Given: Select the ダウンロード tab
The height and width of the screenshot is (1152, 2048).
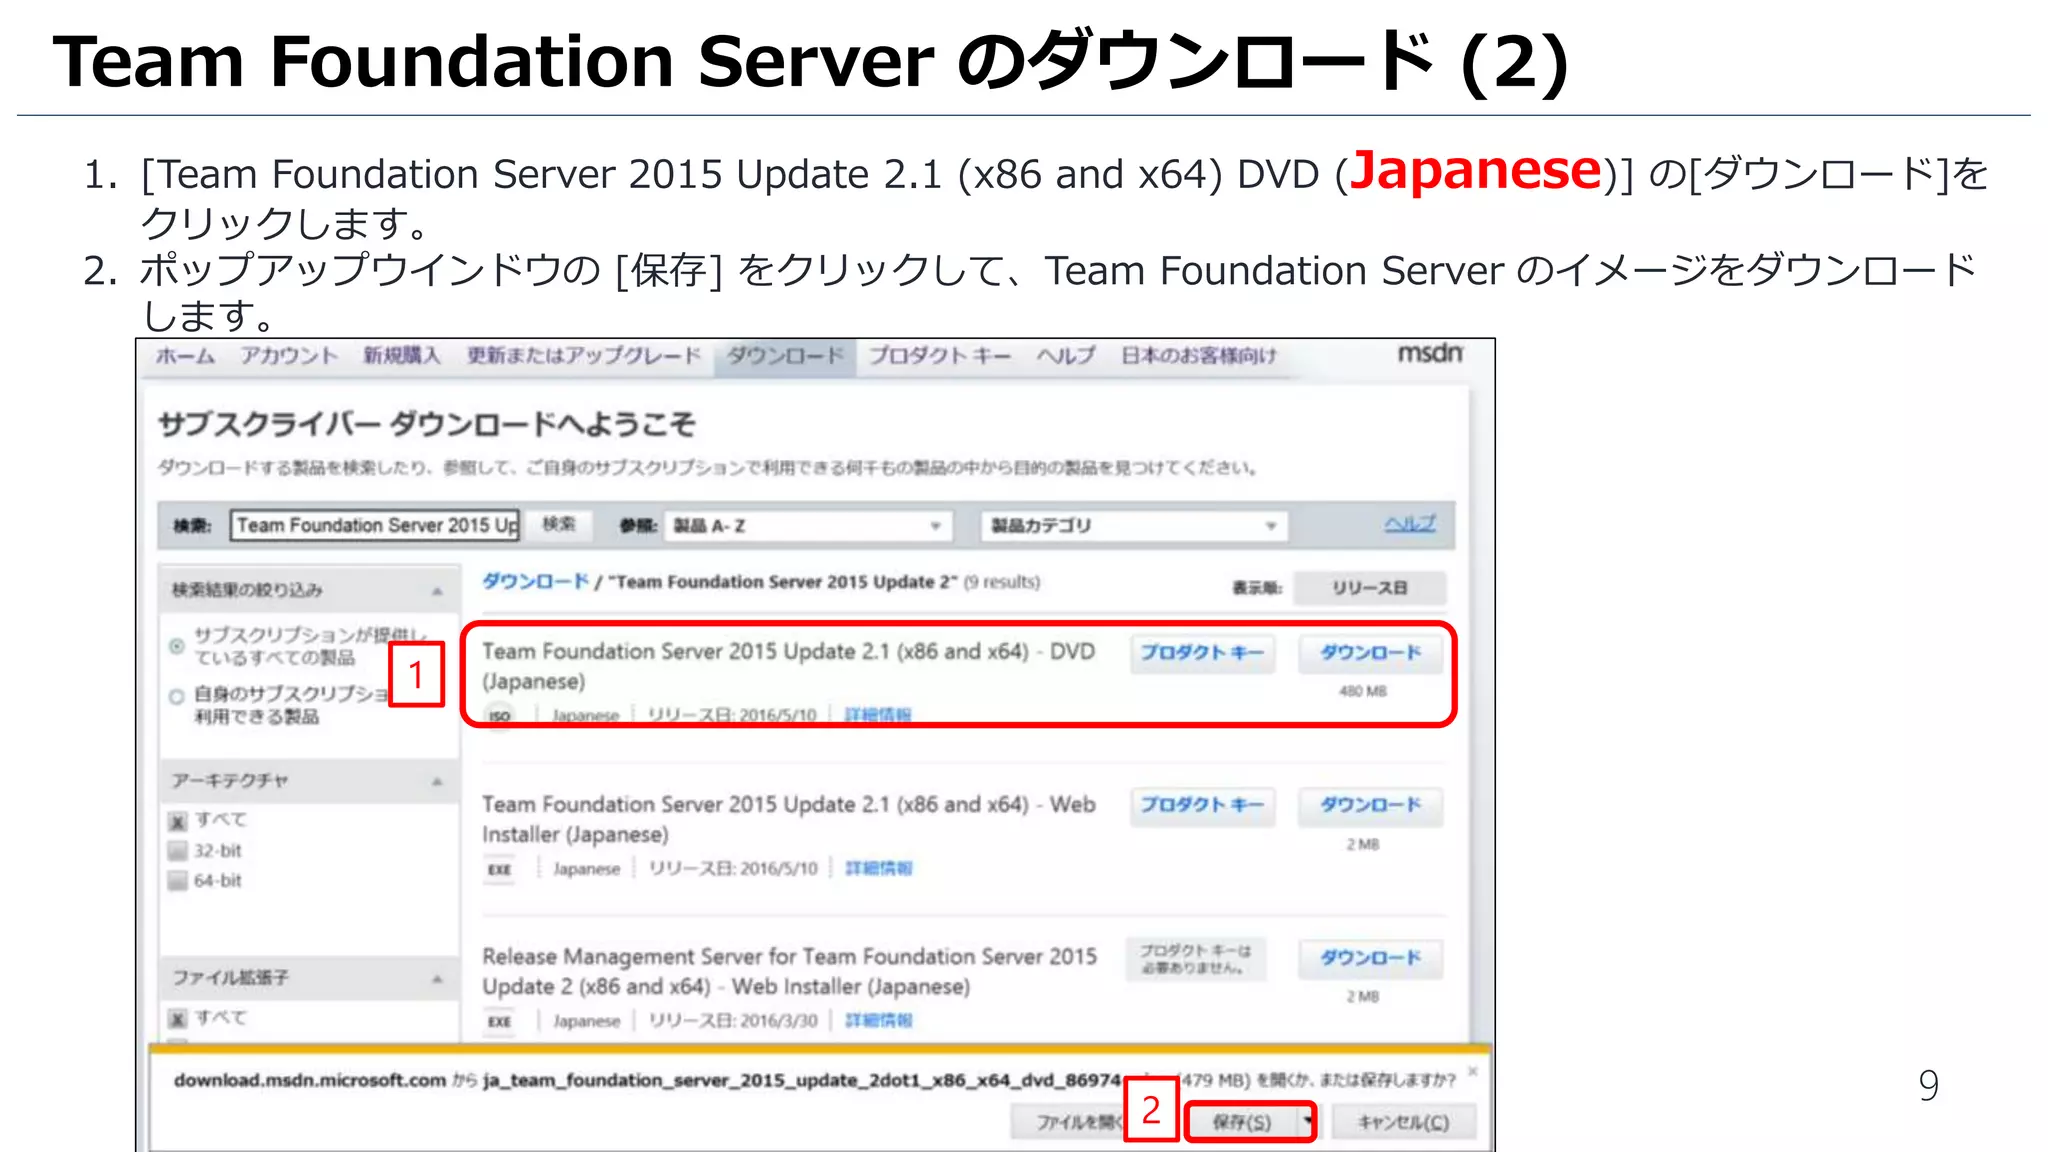Looking at the screenshot, I should tap(785, 356).
